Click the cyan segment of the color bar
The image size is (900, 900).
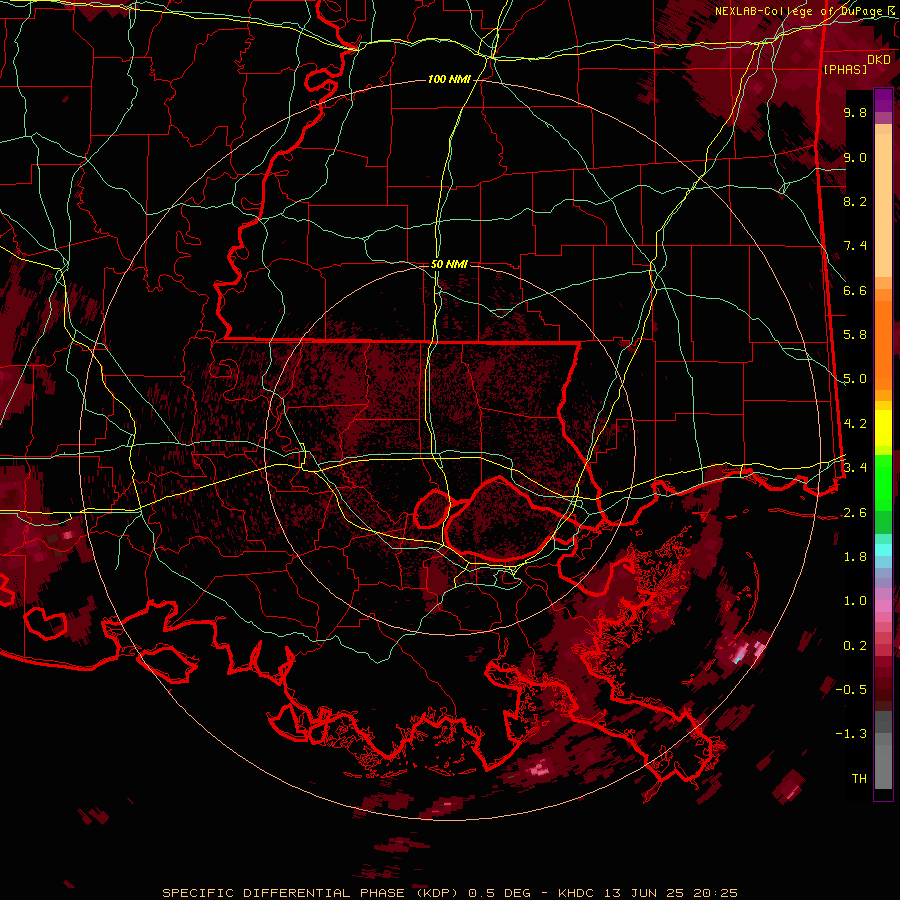click(x=883, y=550)
